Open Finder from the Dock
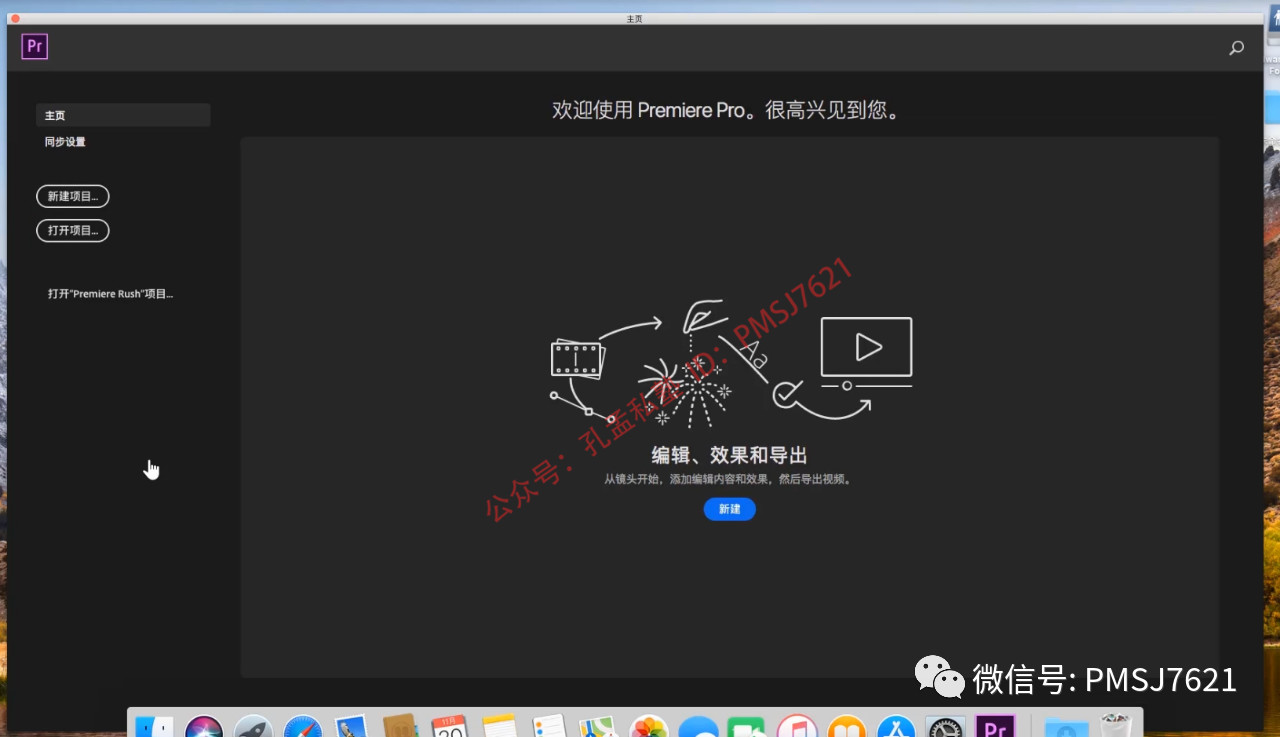The width and height of the screenshot is (1280, 737). [155, 727]
